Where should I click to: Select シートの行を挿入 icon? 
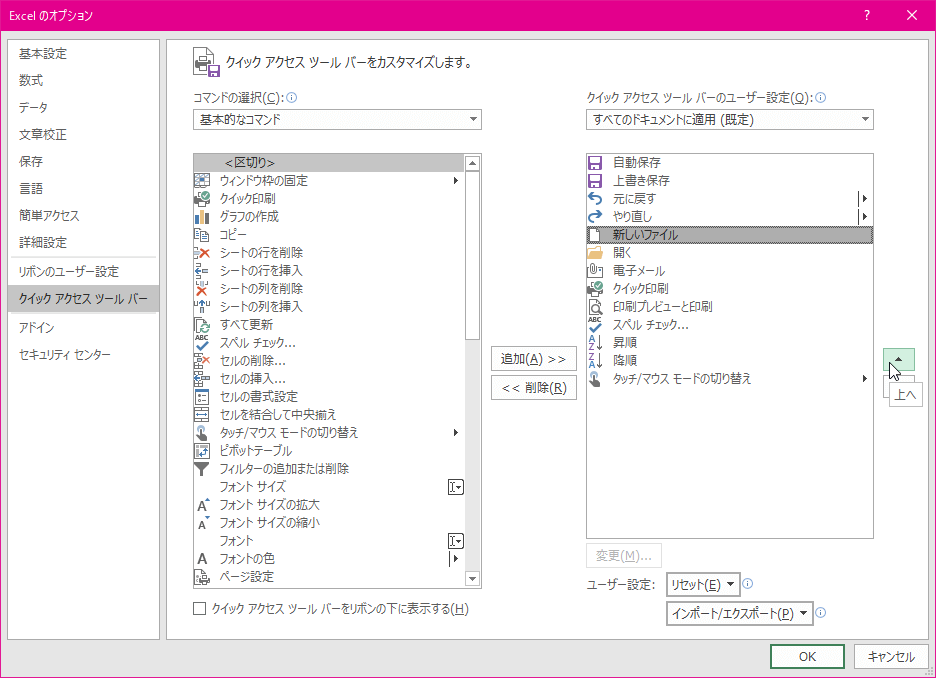click(x=202, y=270)
